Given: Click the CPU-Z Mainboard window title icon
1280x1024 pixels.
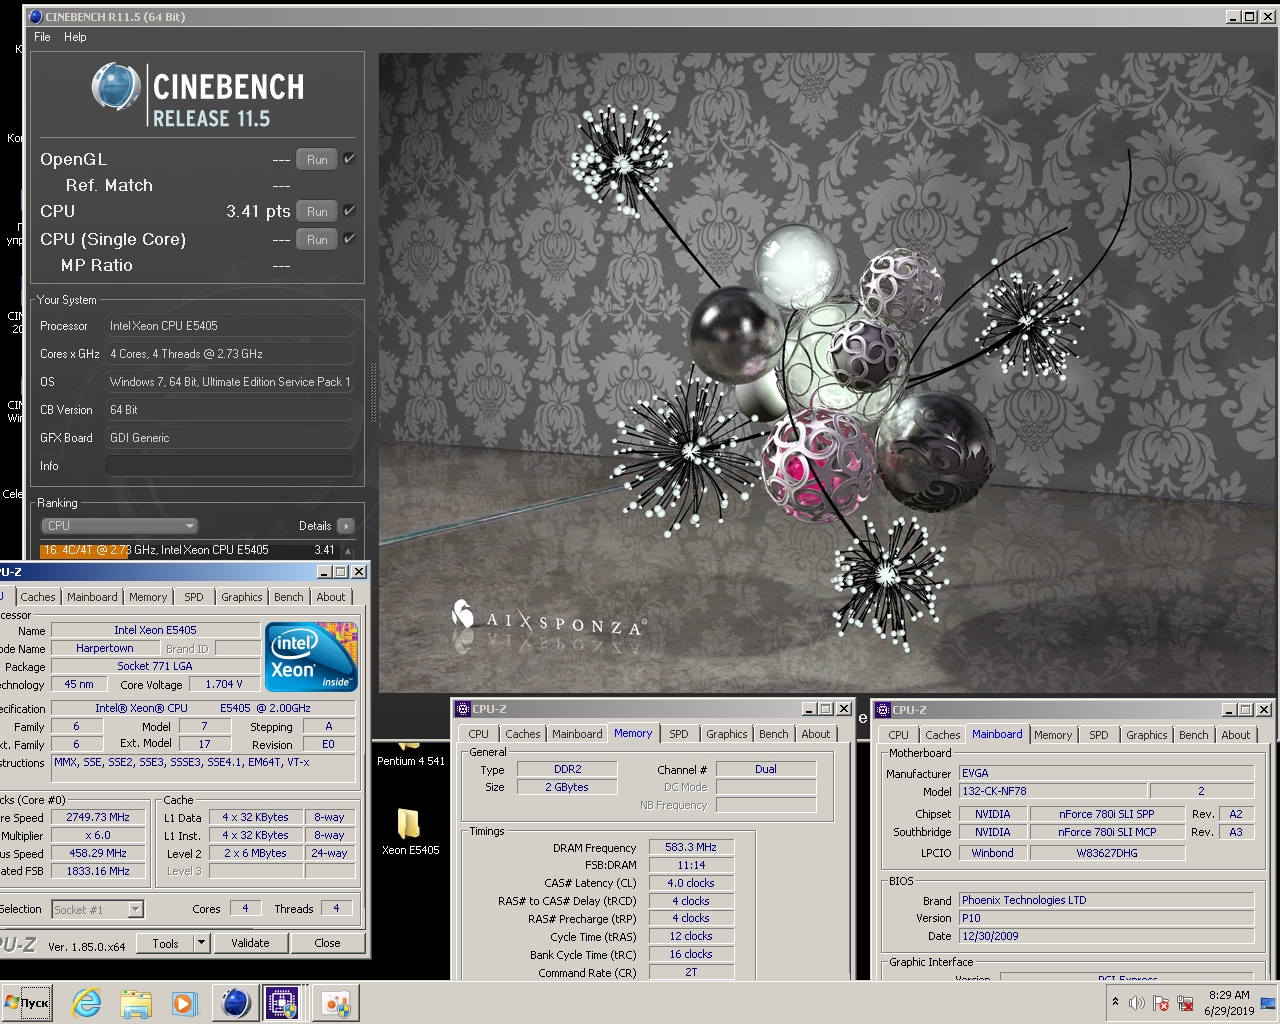Looking at the screenshot, I should pos(883,710).
